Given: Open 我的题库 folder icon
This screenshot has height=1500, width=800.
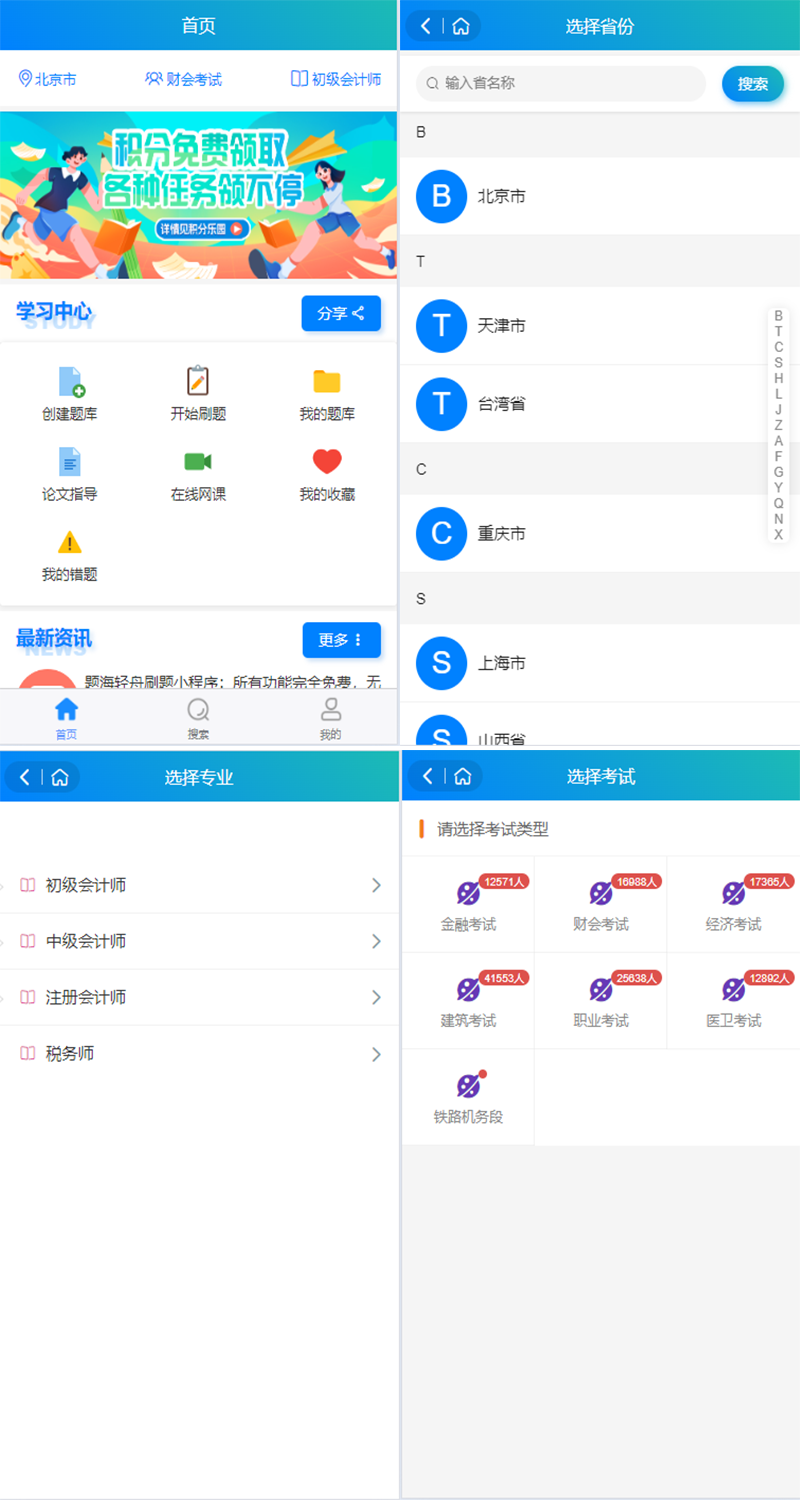Looking at the screenshot, I should pos(327,381).
